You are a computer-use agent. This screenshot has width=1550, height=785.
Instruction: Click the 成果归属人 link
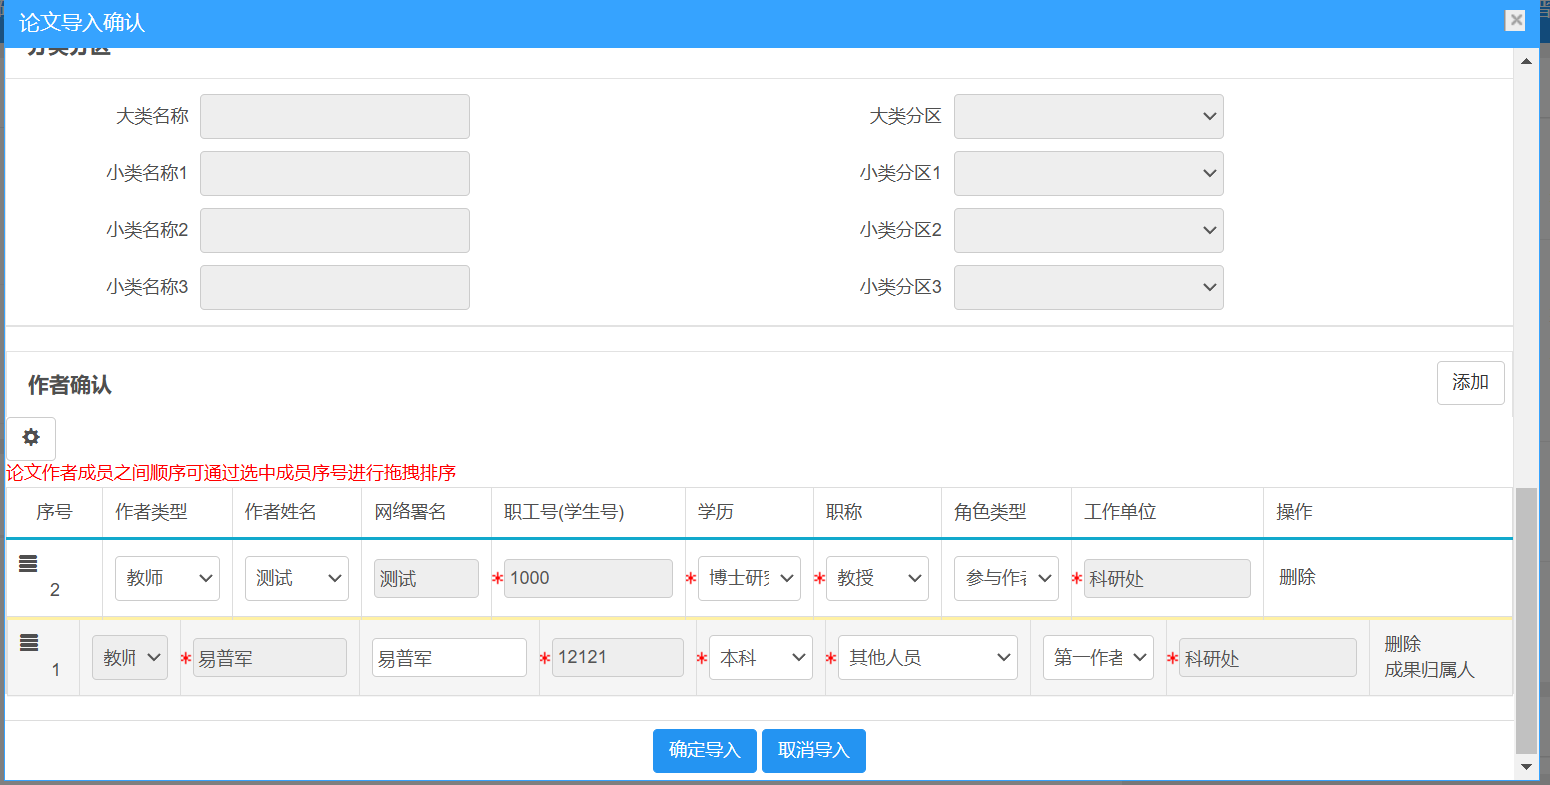point(1429,670)
